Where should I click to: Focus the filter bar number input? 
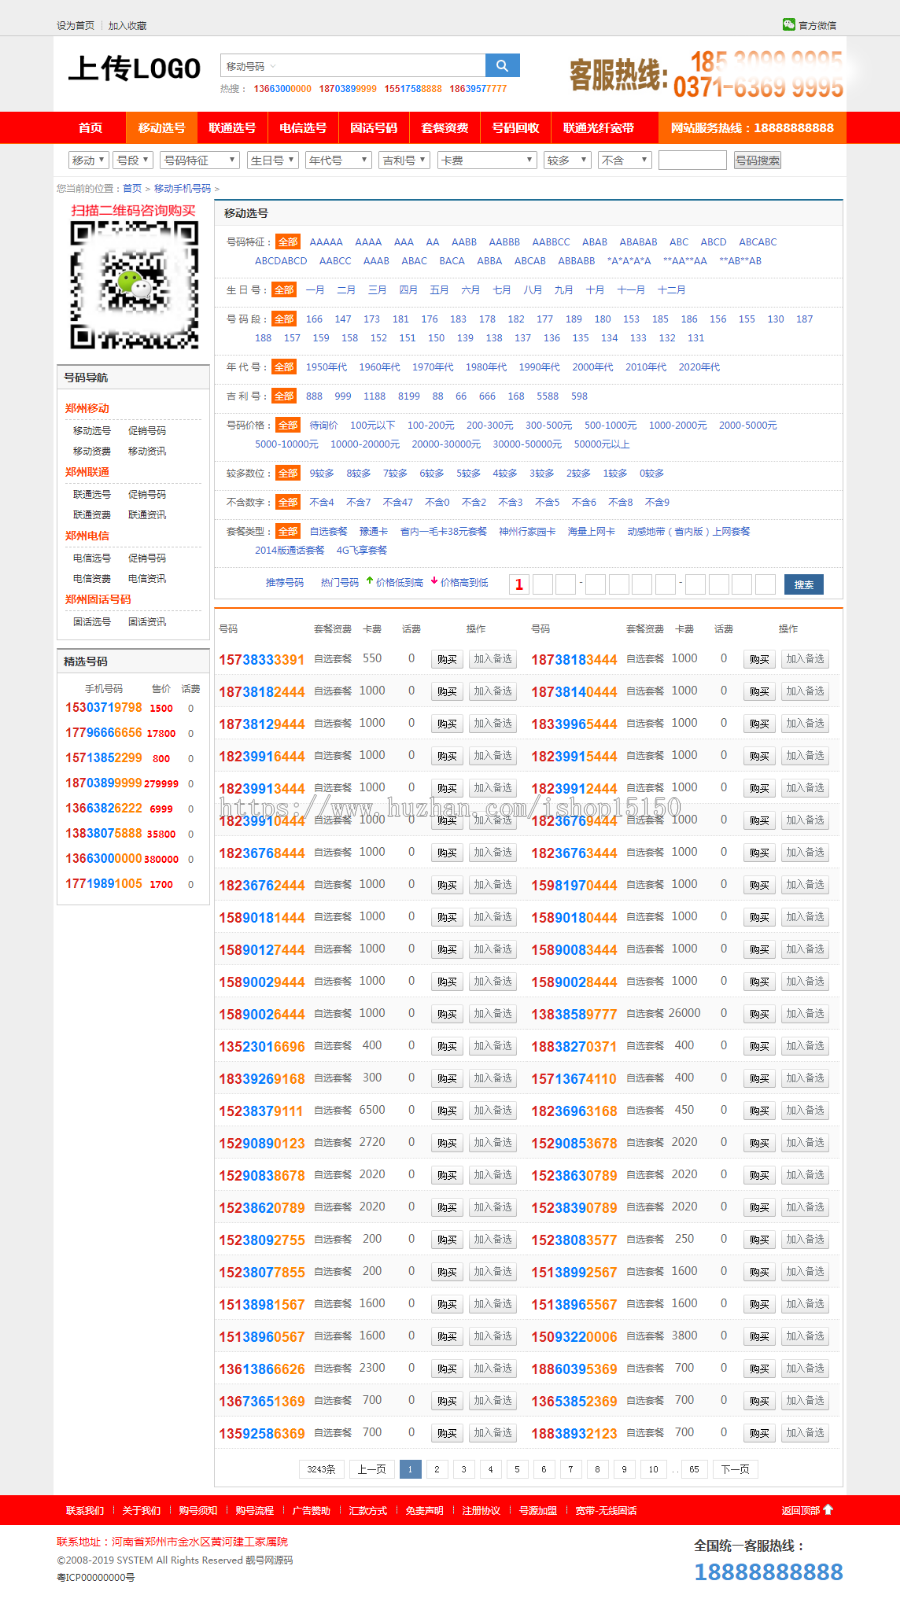[692, 160]
